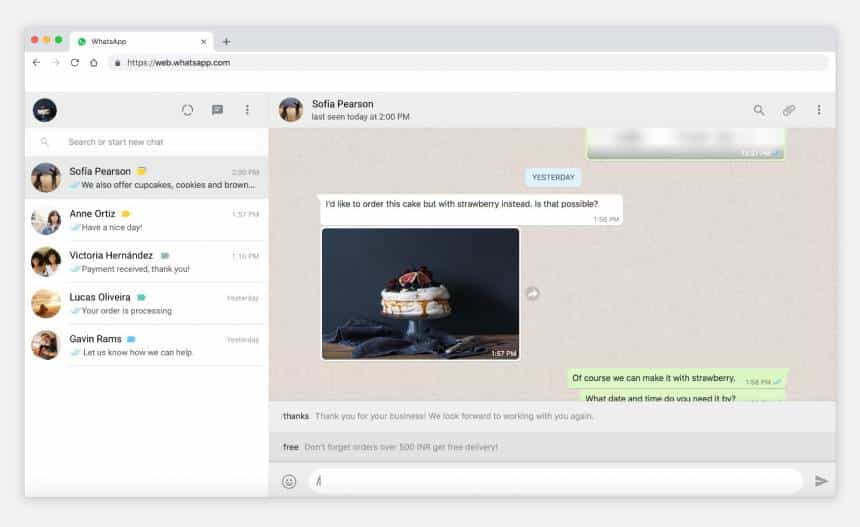Search within the Sofia Pearson conversation
Image resolution: width=860 pixels, height=527 pixels.
point(759,110)
